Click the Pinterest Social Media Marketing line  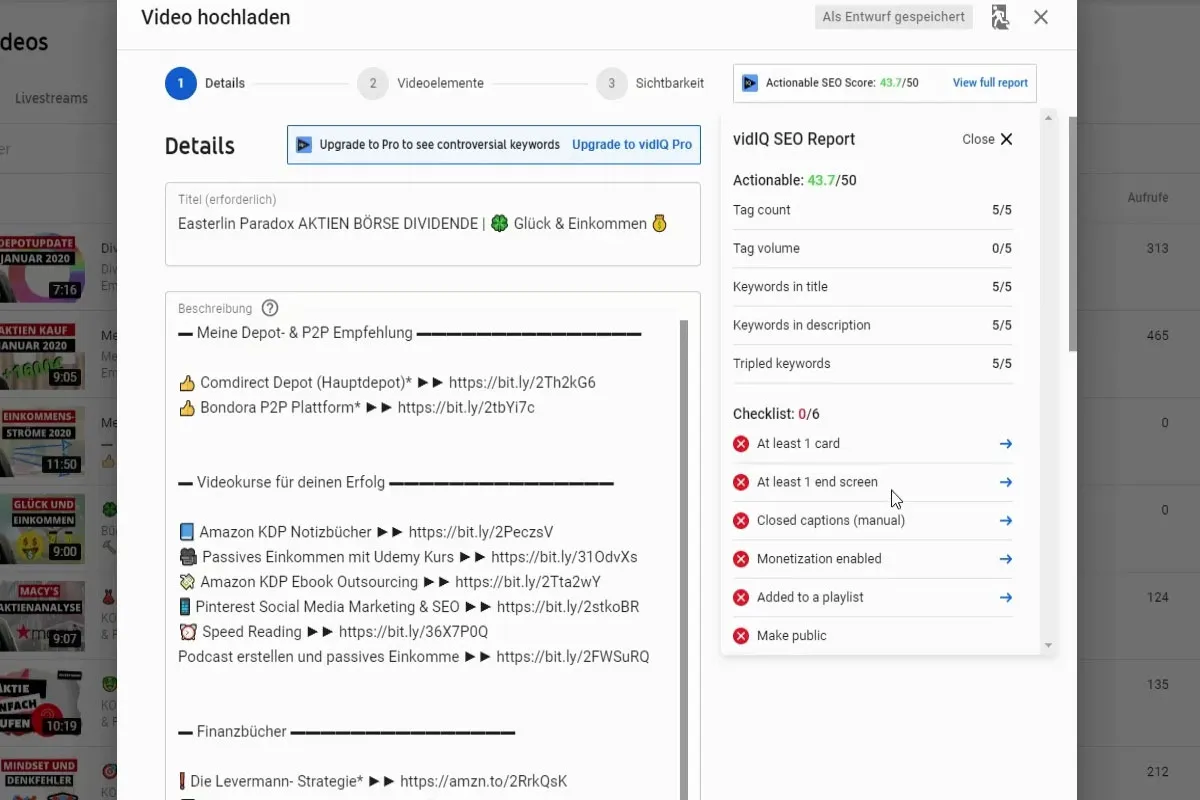click(x=409, y=607)
